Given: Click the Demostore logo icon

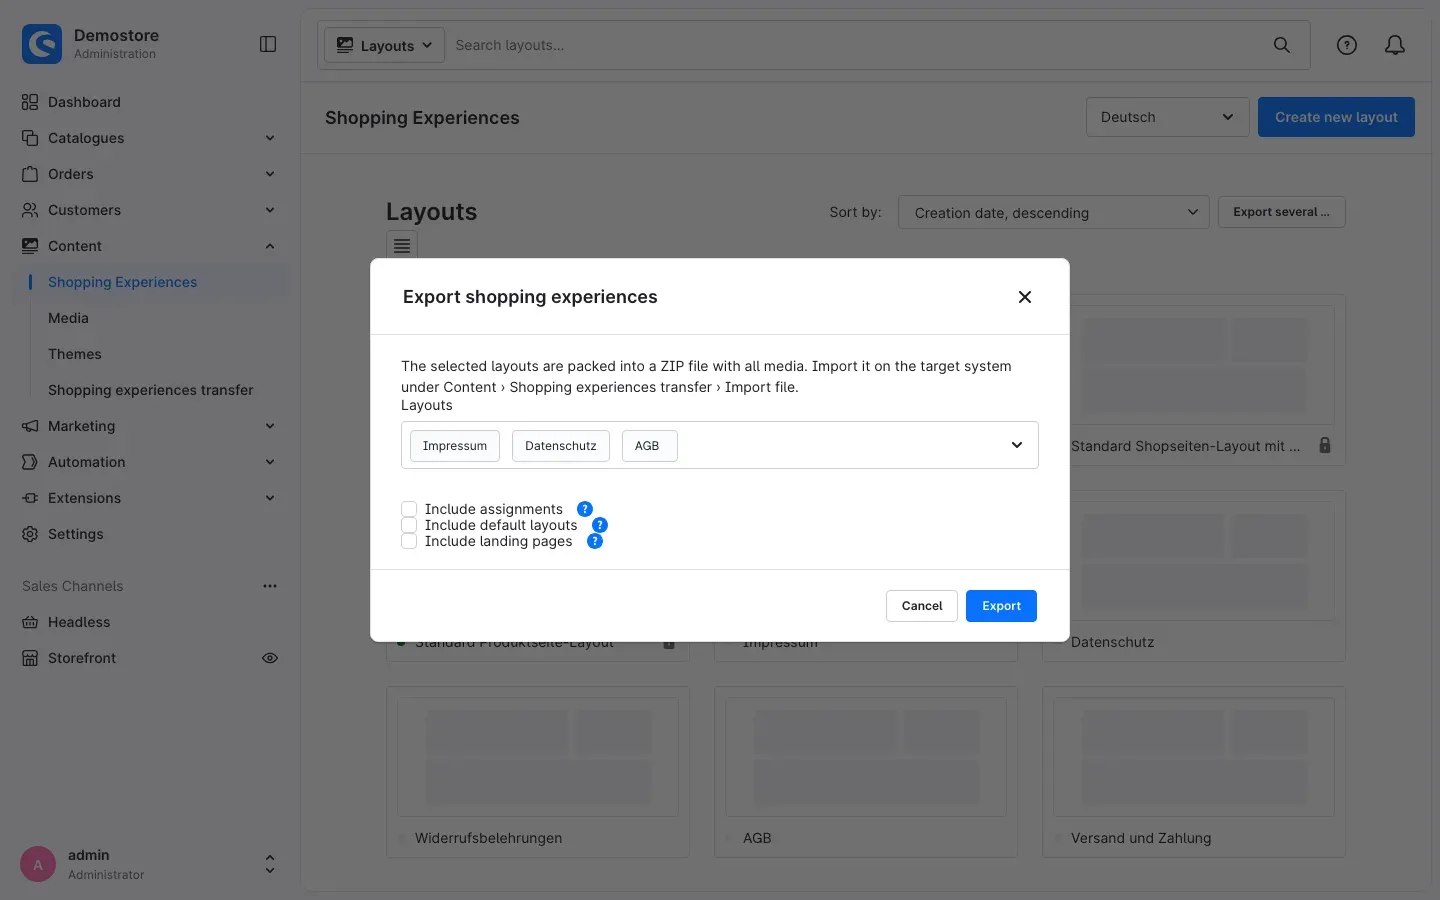Looking at the screenshot, I should click(x=42, y=44).
